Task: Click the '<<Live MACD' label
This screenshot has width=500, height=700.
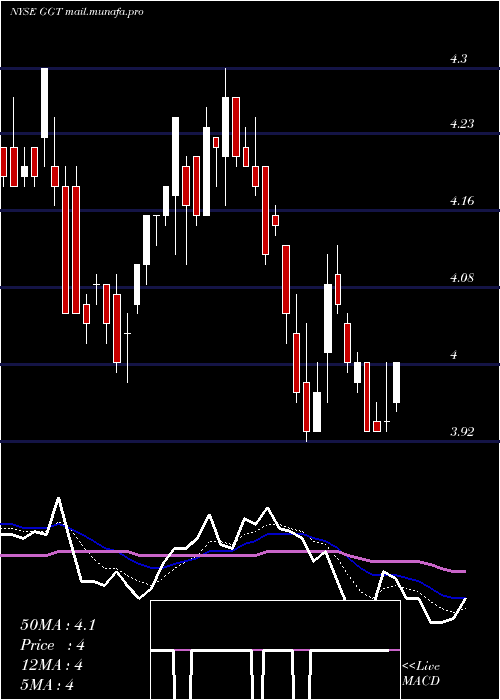Action: coord(421,674)
